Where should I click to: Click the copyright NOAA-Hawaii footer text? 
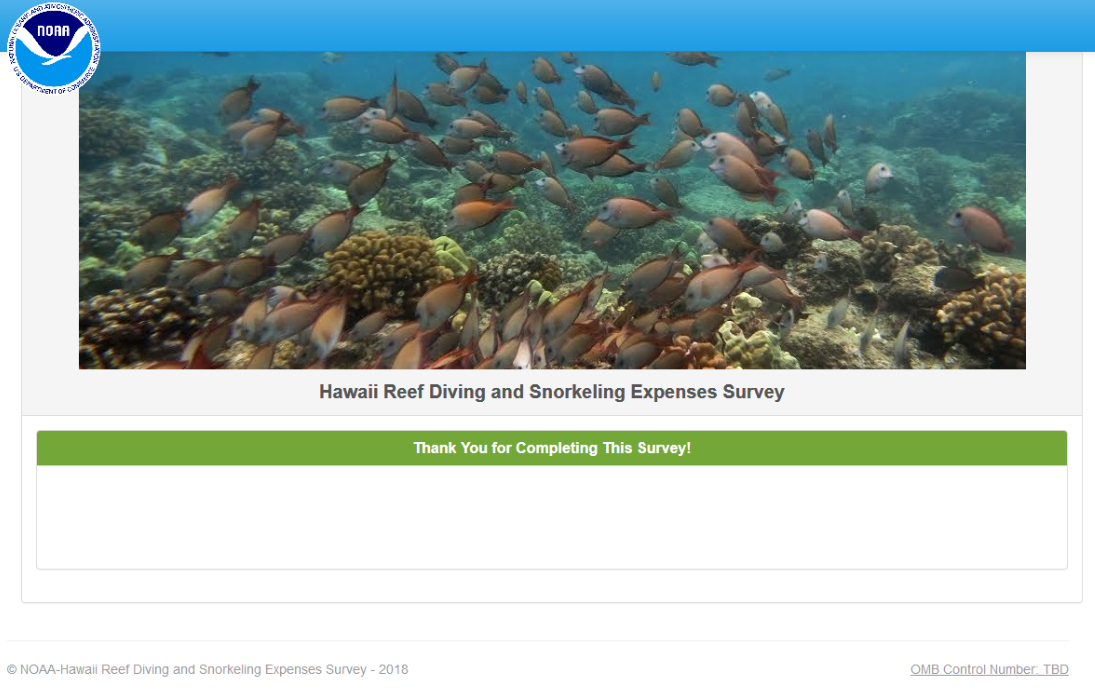click(207, 669)
